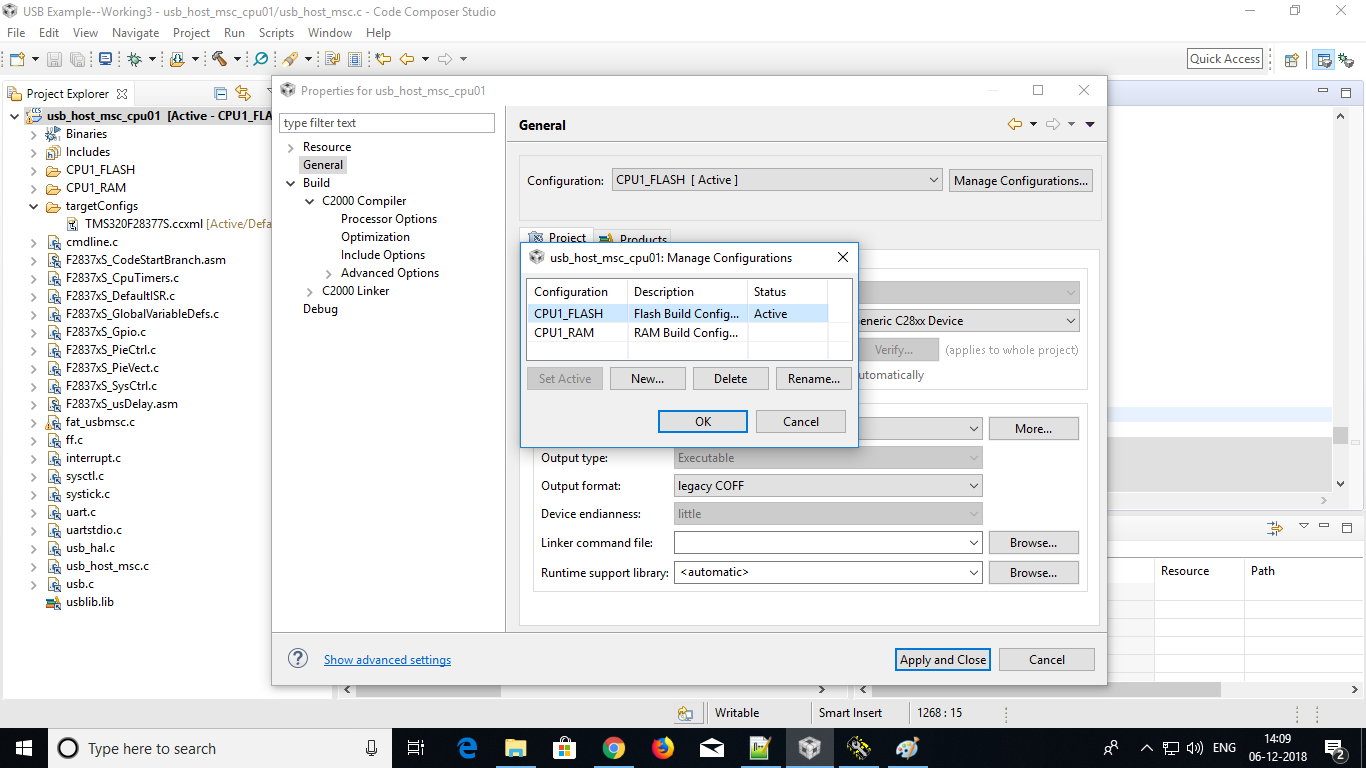Open the Configuration combo box showing CPU1_FLASH
Image resolution: width=1366 pixels, height=768 pixels.
pyautogui.click(x=777, y=180)
